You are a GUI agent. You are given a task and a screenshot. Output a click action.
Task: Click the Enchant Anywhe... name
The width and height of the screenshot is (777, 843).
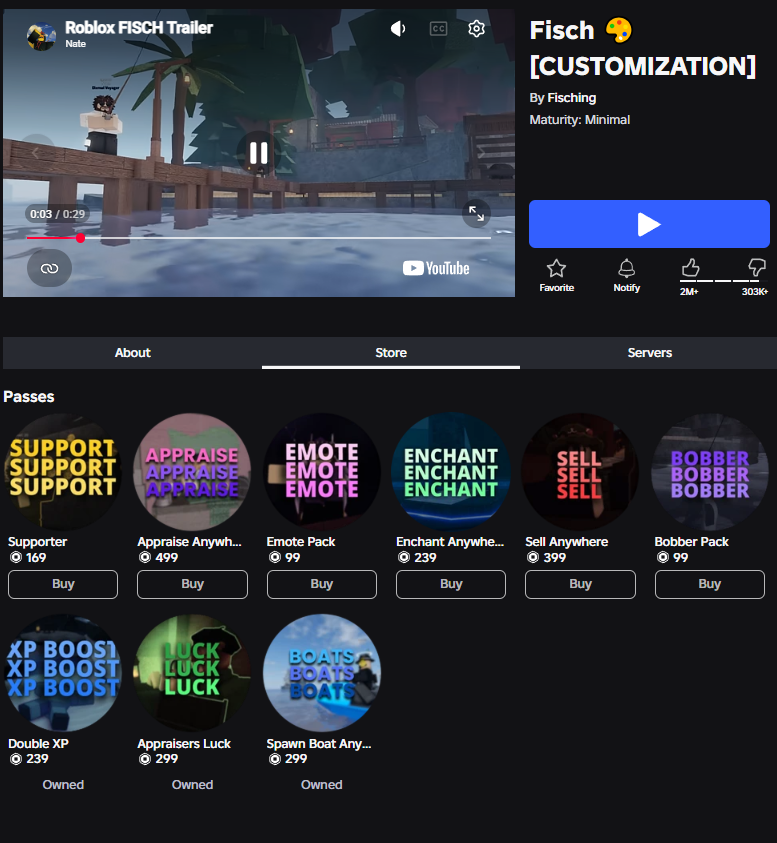(x=450, y=541)
